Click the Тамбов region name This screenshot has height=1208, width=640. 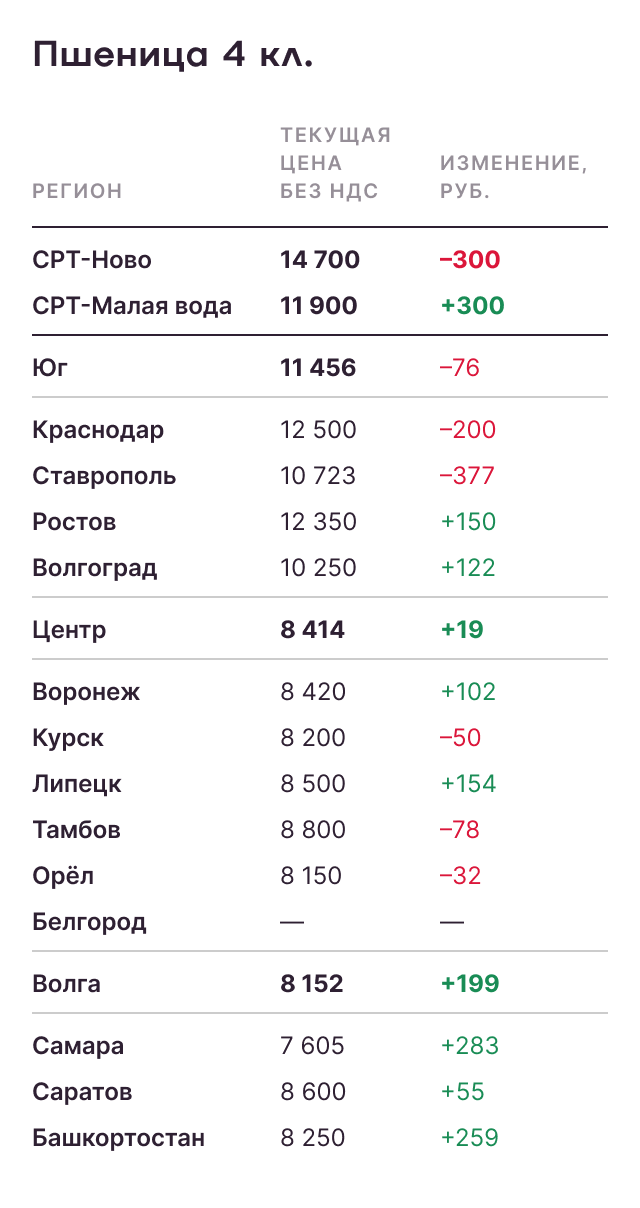pos(77,830)
